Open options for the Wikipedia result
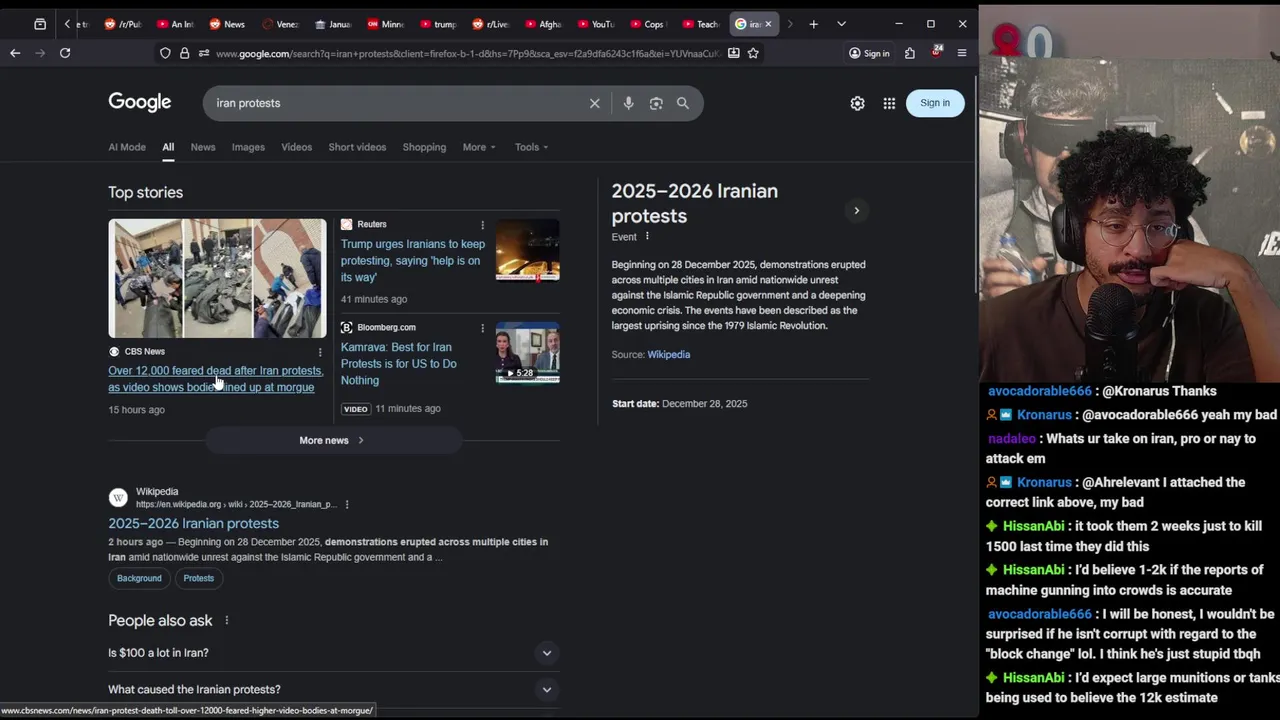Screen dimensions: 1280x720 [347, 505]
